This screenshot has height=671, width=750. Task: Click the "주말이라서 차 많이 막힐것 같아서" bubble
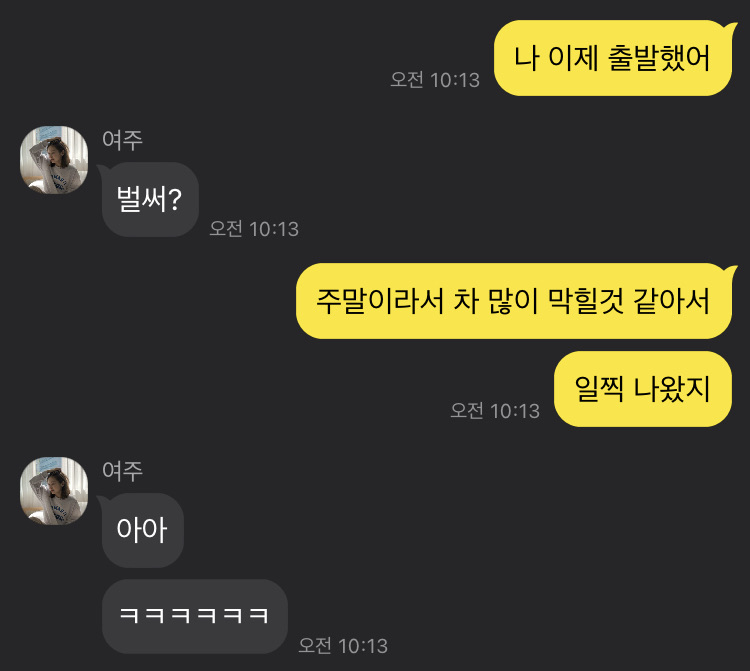click(x=514, y=301)
